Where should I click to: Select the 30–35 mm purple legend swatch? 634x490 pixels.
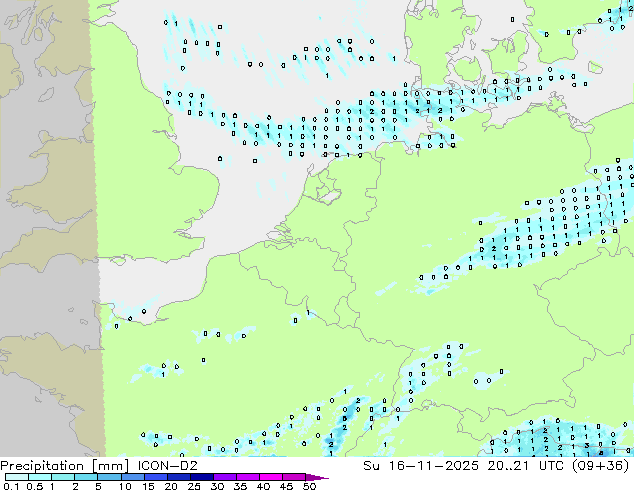[225, 477]
